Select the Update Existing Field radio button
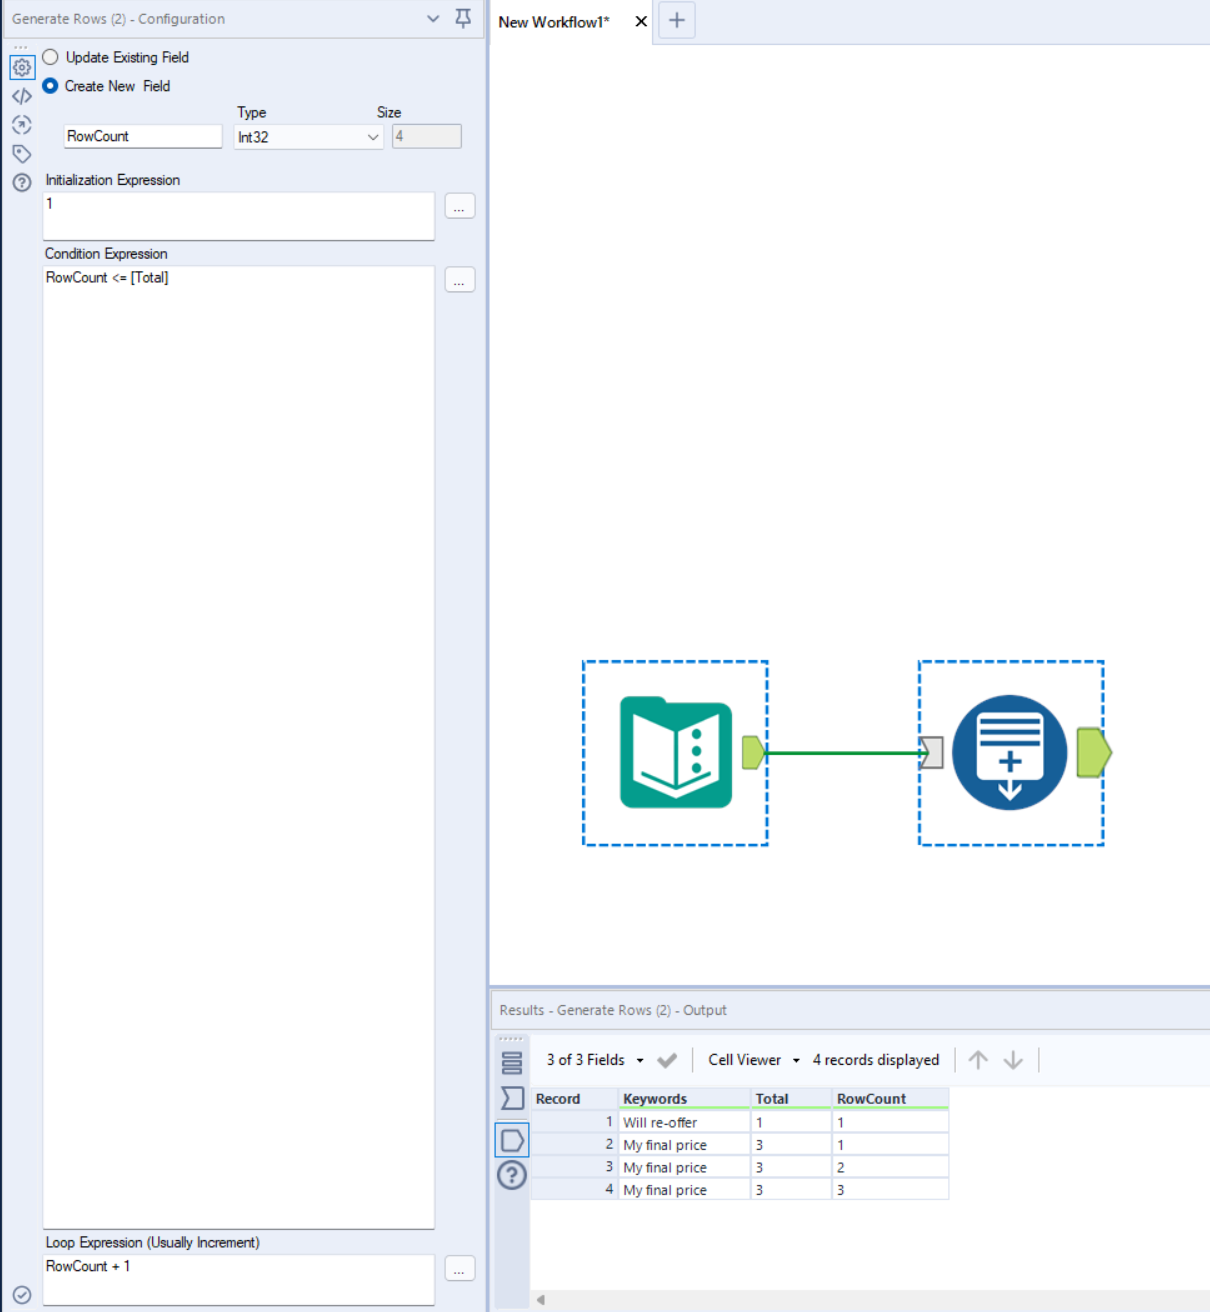This screenshot has width=1210, height=1312. (50, 57)
